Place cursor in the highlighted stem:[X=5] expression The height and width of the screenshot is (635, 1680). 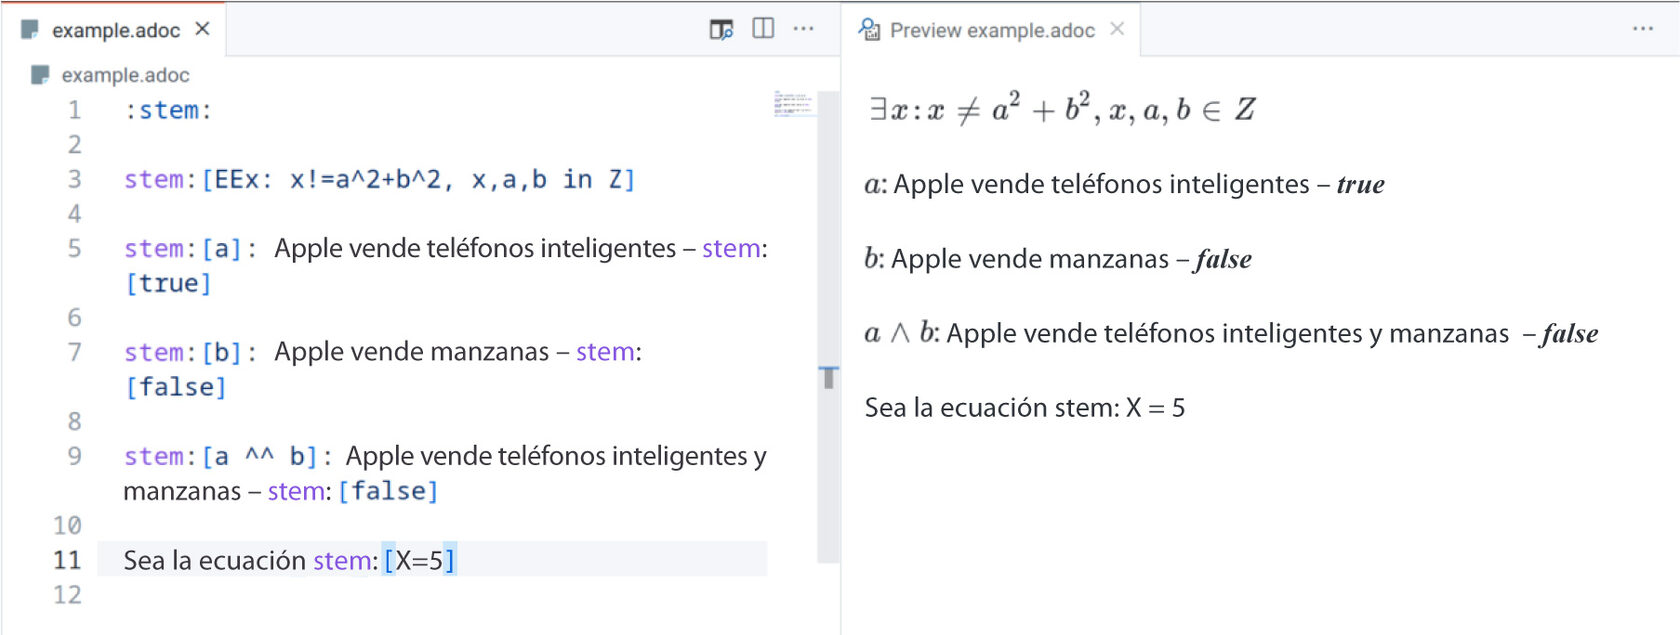(x=420, y=560)
